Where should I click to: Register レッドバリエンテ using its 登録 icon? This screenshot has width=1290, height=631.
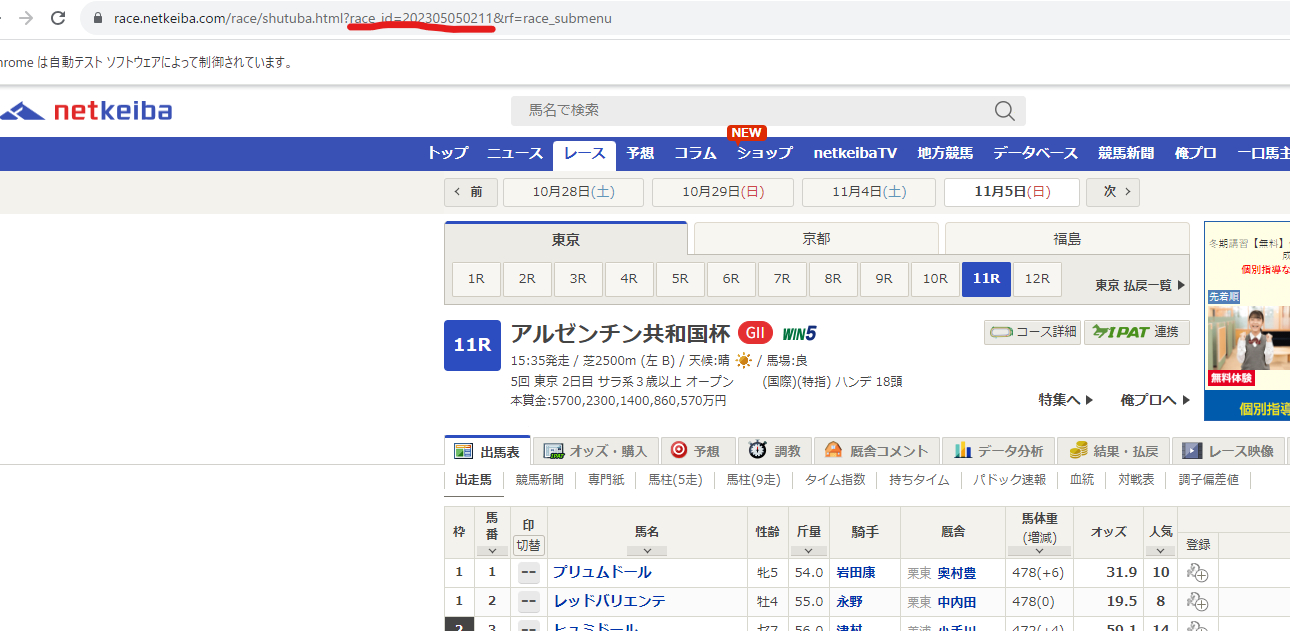pyautogui.click(x=1197, y=601)
